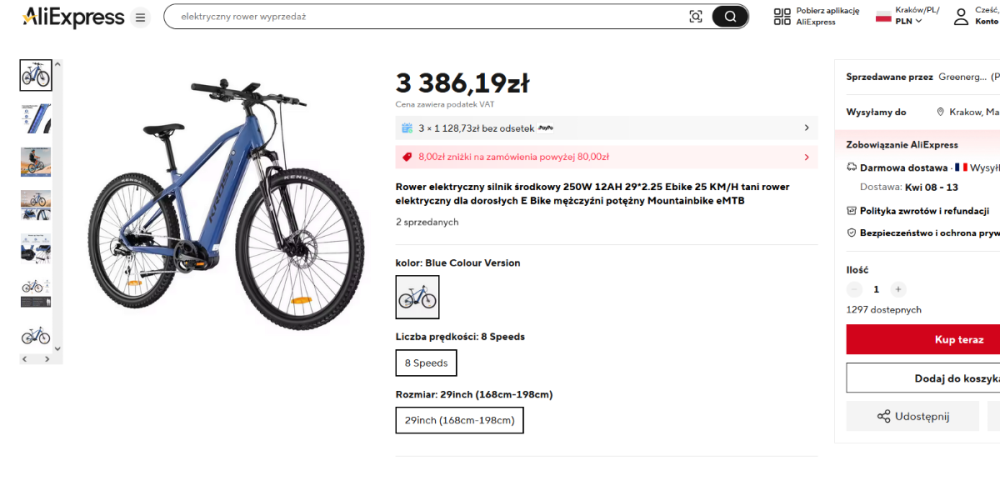
Task: Click the Udostępnij share button
Action: [x=912, y=416]
